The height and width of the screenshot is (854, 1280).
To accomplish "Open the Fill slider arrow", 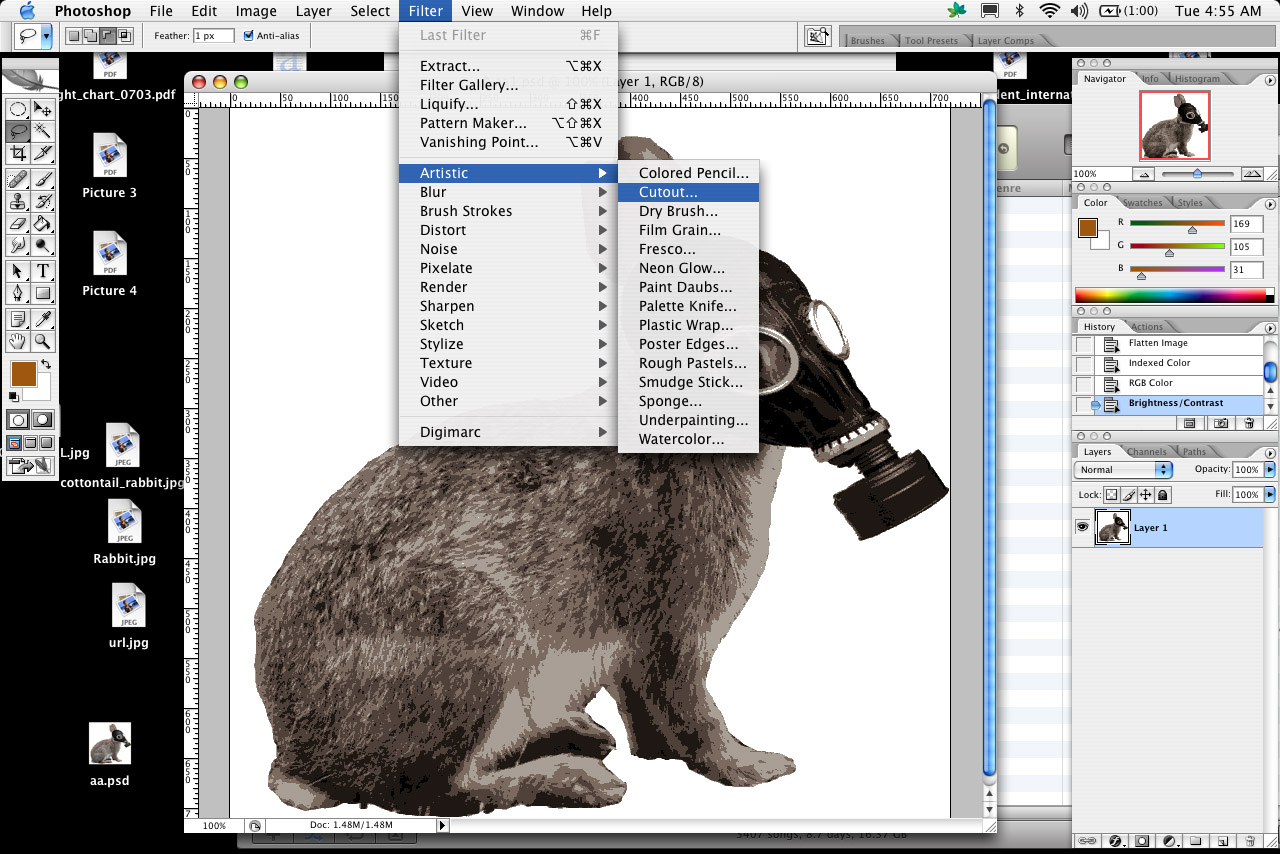I will 1270,495.
